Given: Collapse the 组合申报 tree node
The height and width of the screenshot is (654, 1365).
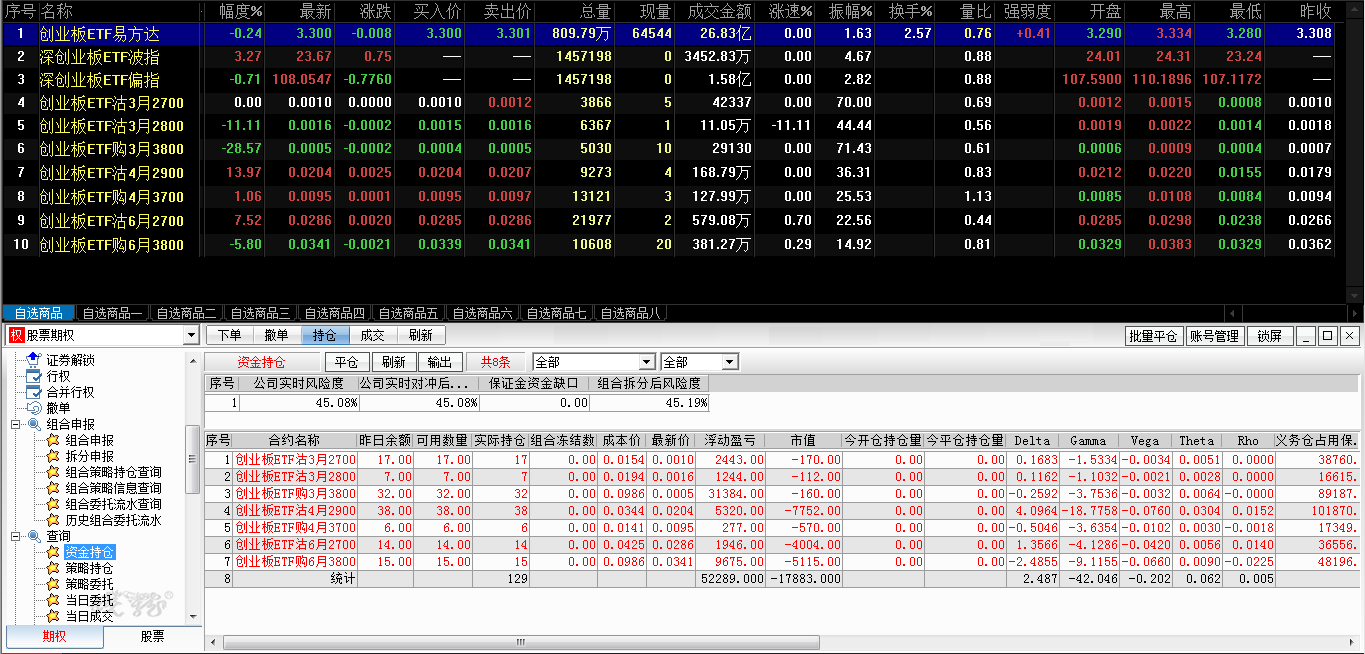Looking at the screenshot, I should coord(16,424).
